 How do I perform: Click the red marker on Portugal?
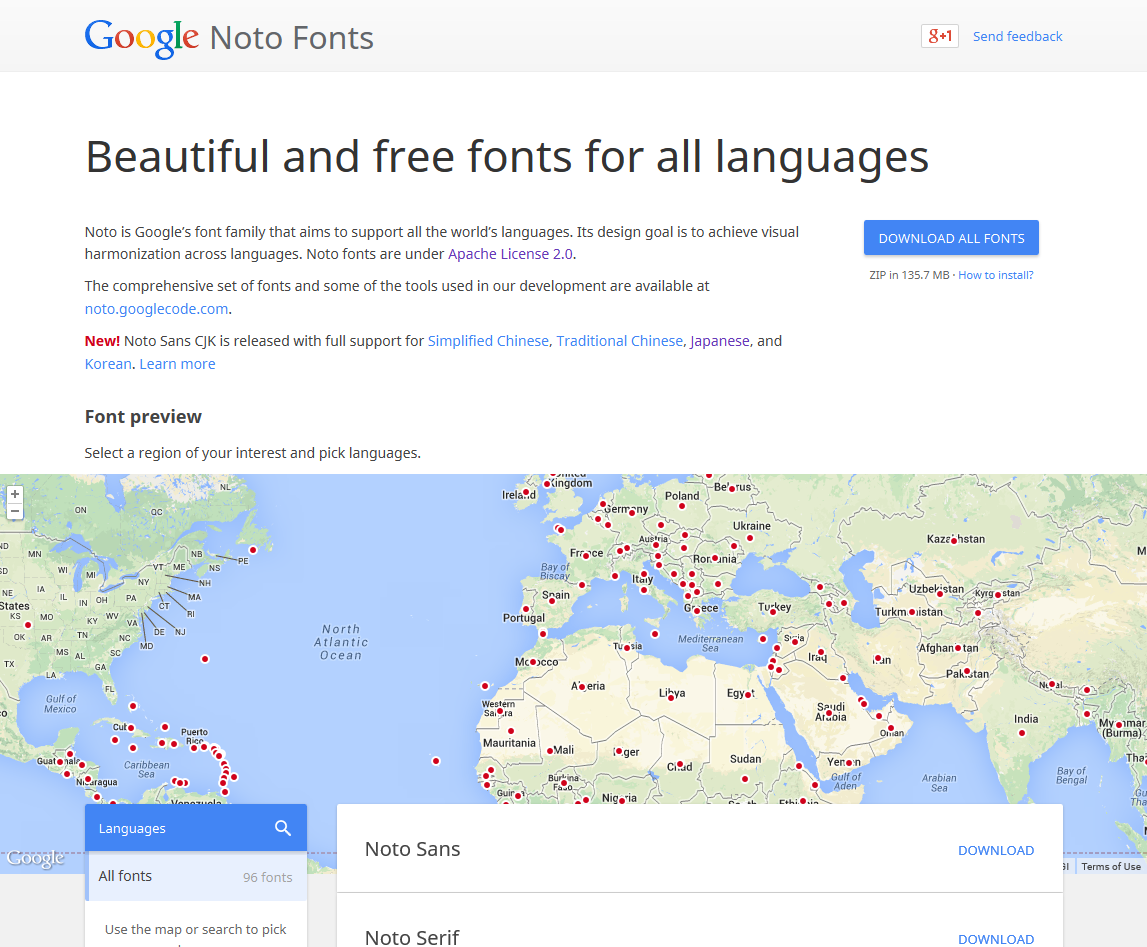click(x=526, y=609)
